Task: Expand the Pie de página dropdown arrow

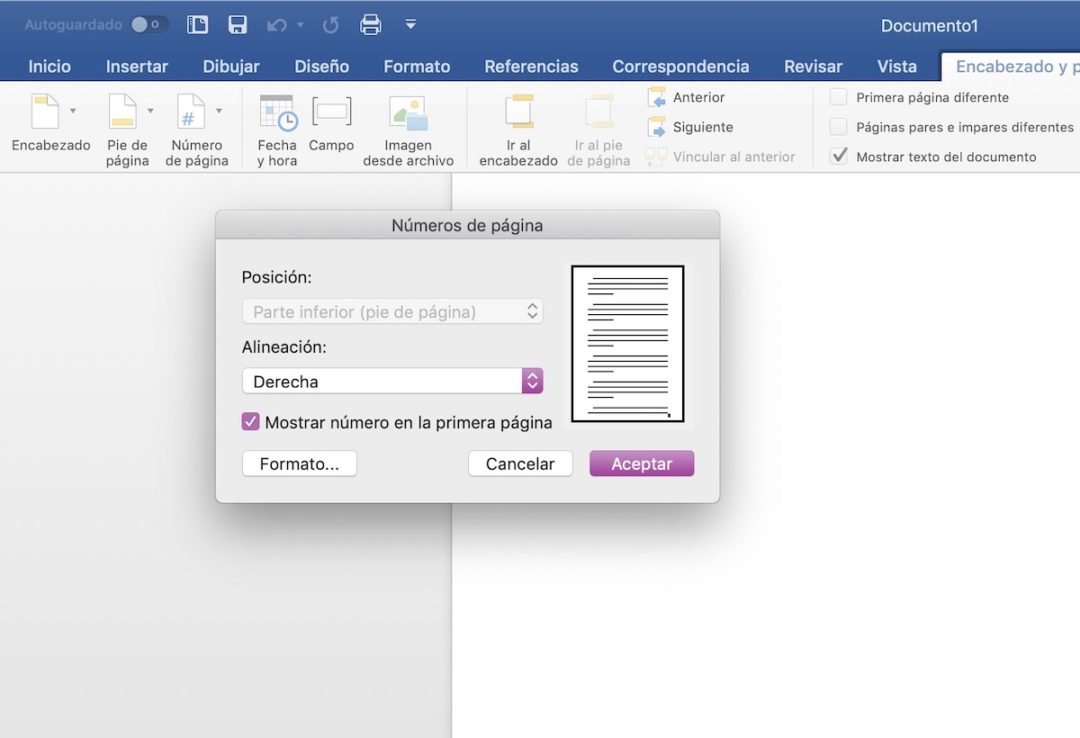Action: (x=150, y=111)
